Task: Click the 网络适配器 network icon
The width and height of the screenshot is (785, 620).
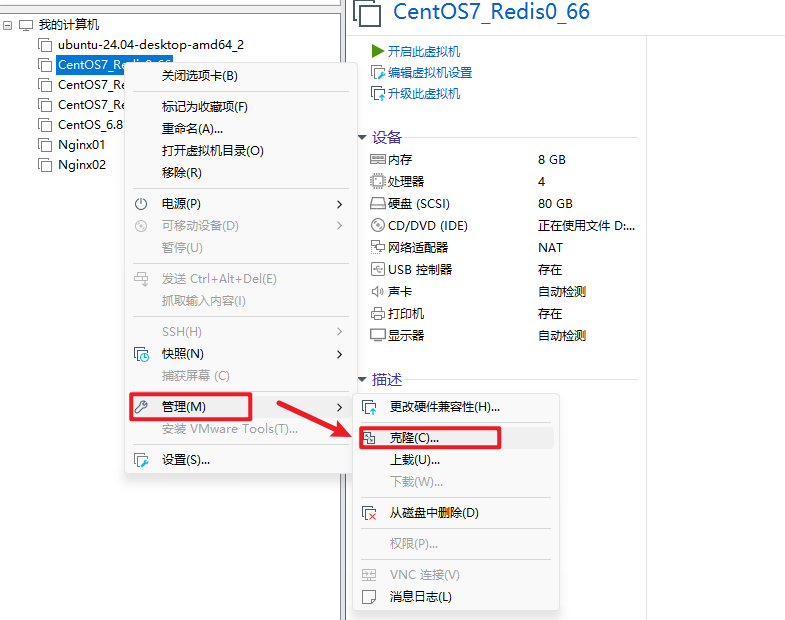Action: click(377, 247)
